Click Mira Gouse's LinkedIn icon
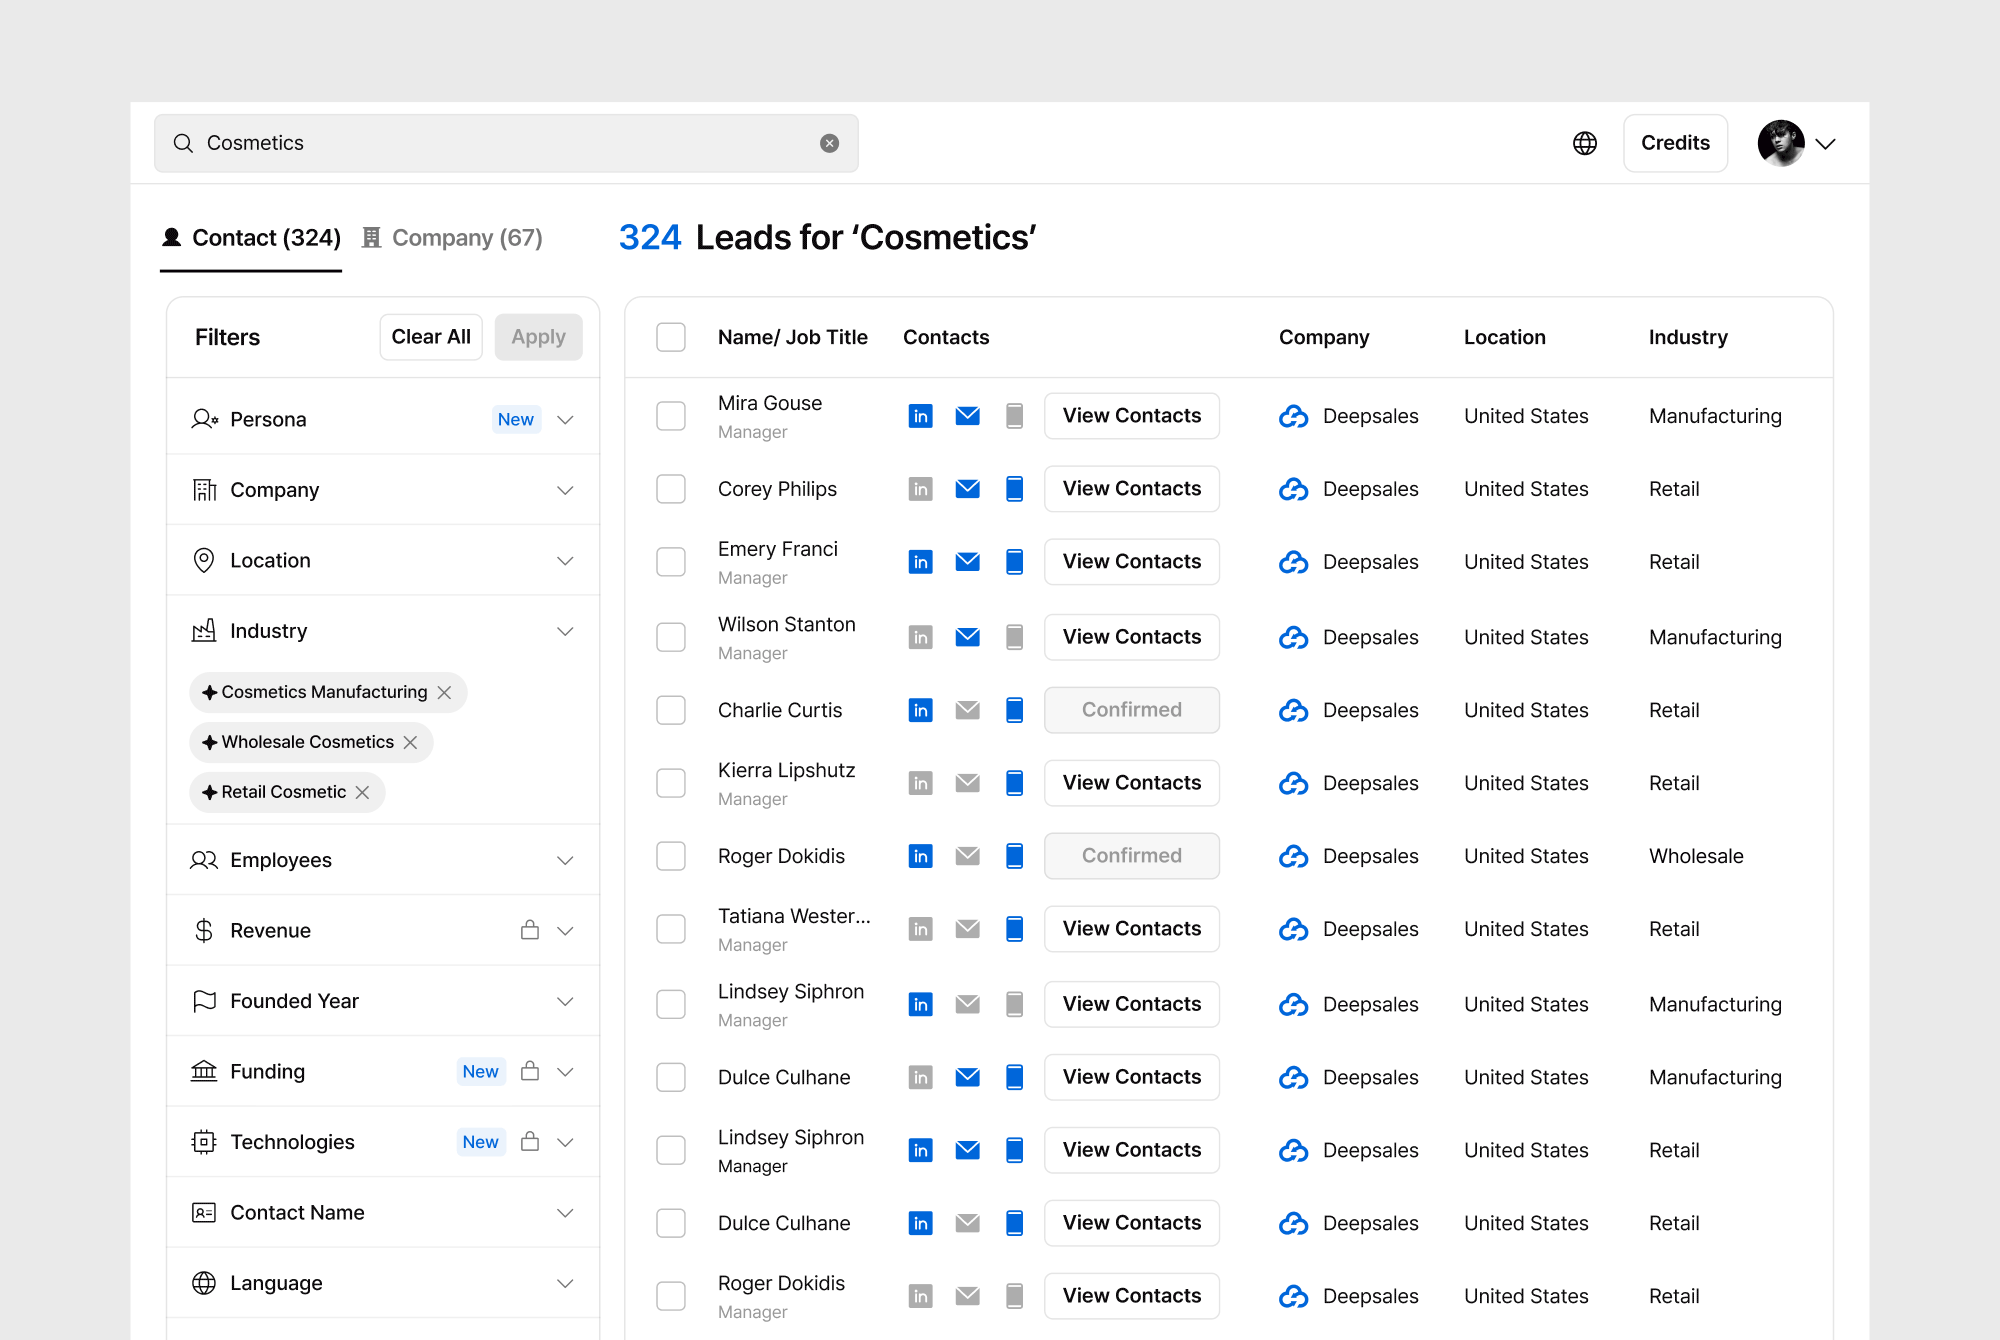The width and height of the screenshot is (2000, 1340). (x=920, y=416)
